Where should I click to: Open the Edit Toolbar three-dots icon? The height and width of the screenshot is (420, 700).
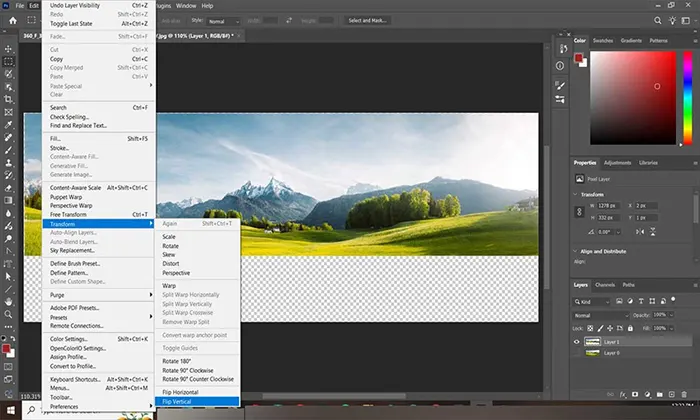point(8,327)
